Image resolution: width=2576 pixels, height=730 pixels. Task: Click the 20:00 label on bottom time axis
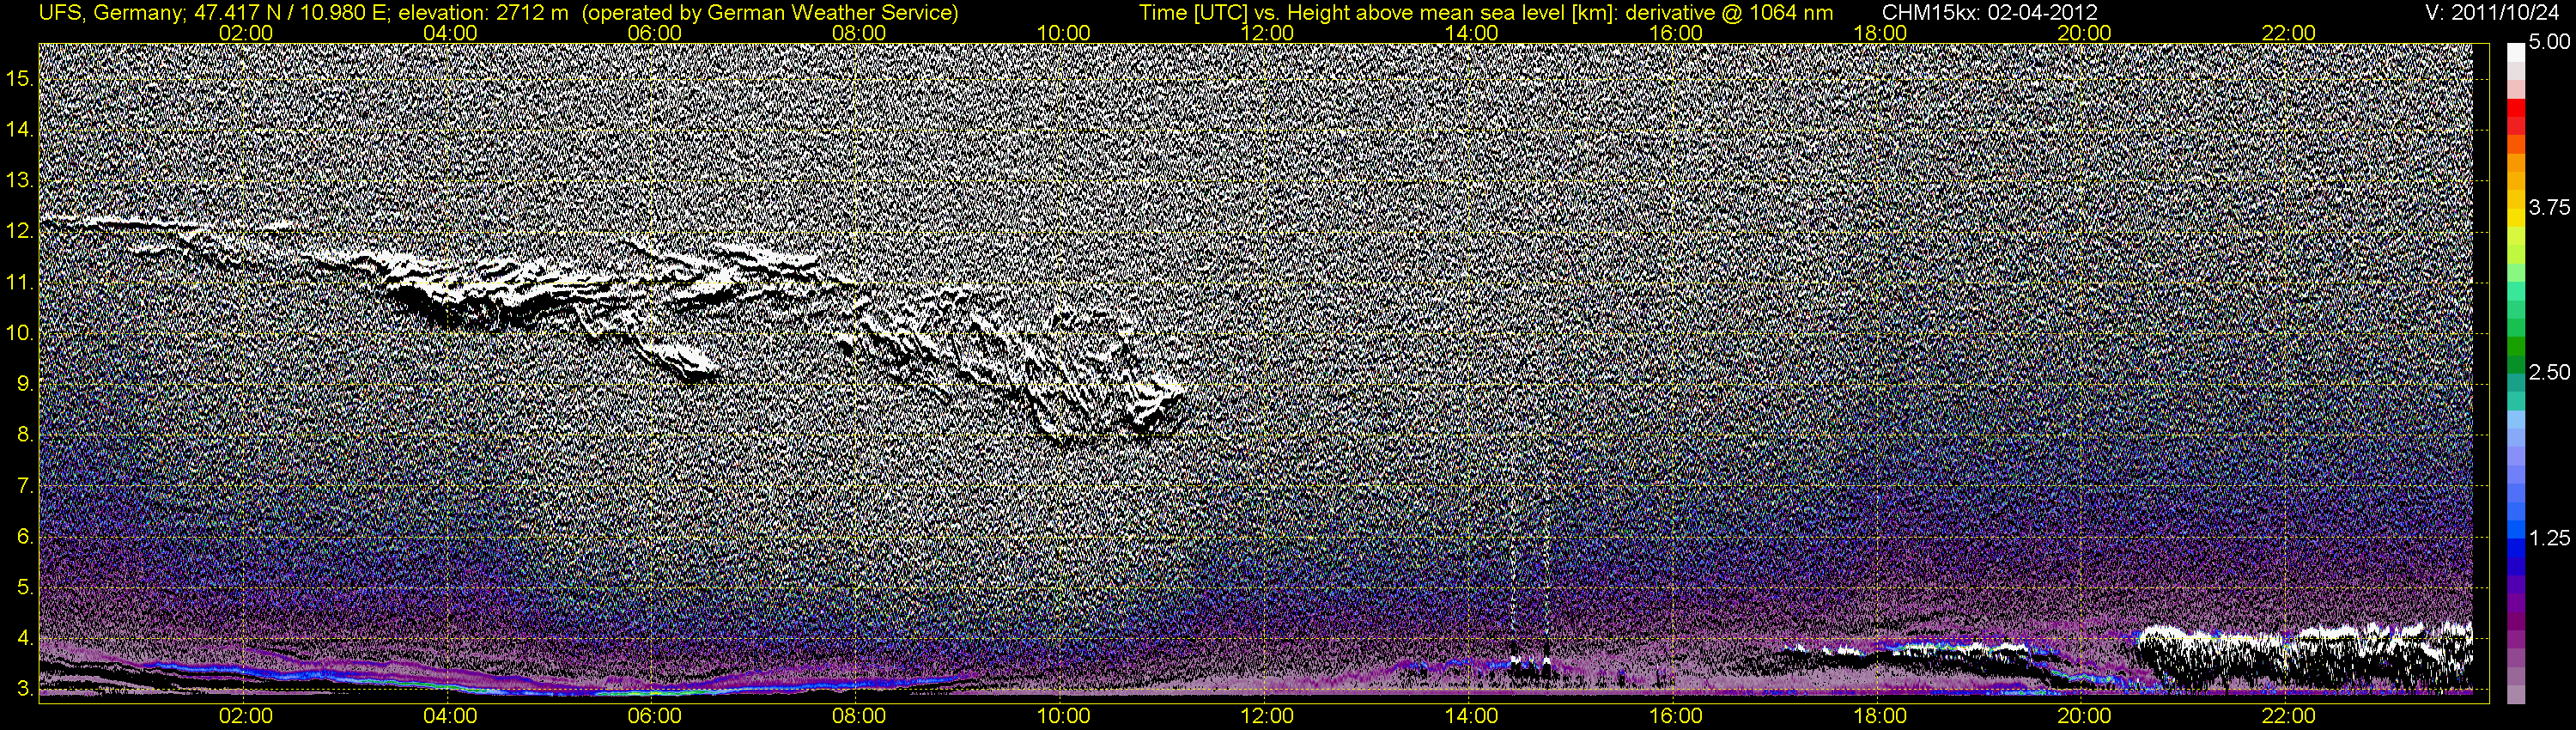(2084, 716)
